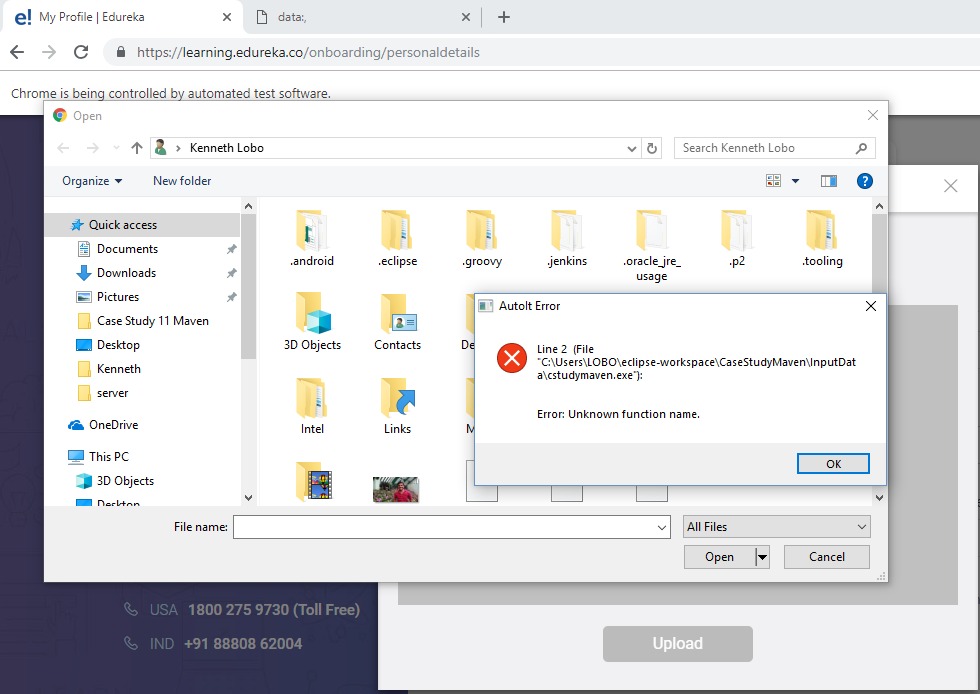The image size is (980, 694).
Task: Select the photo thumbnail file
Action: 396,489
